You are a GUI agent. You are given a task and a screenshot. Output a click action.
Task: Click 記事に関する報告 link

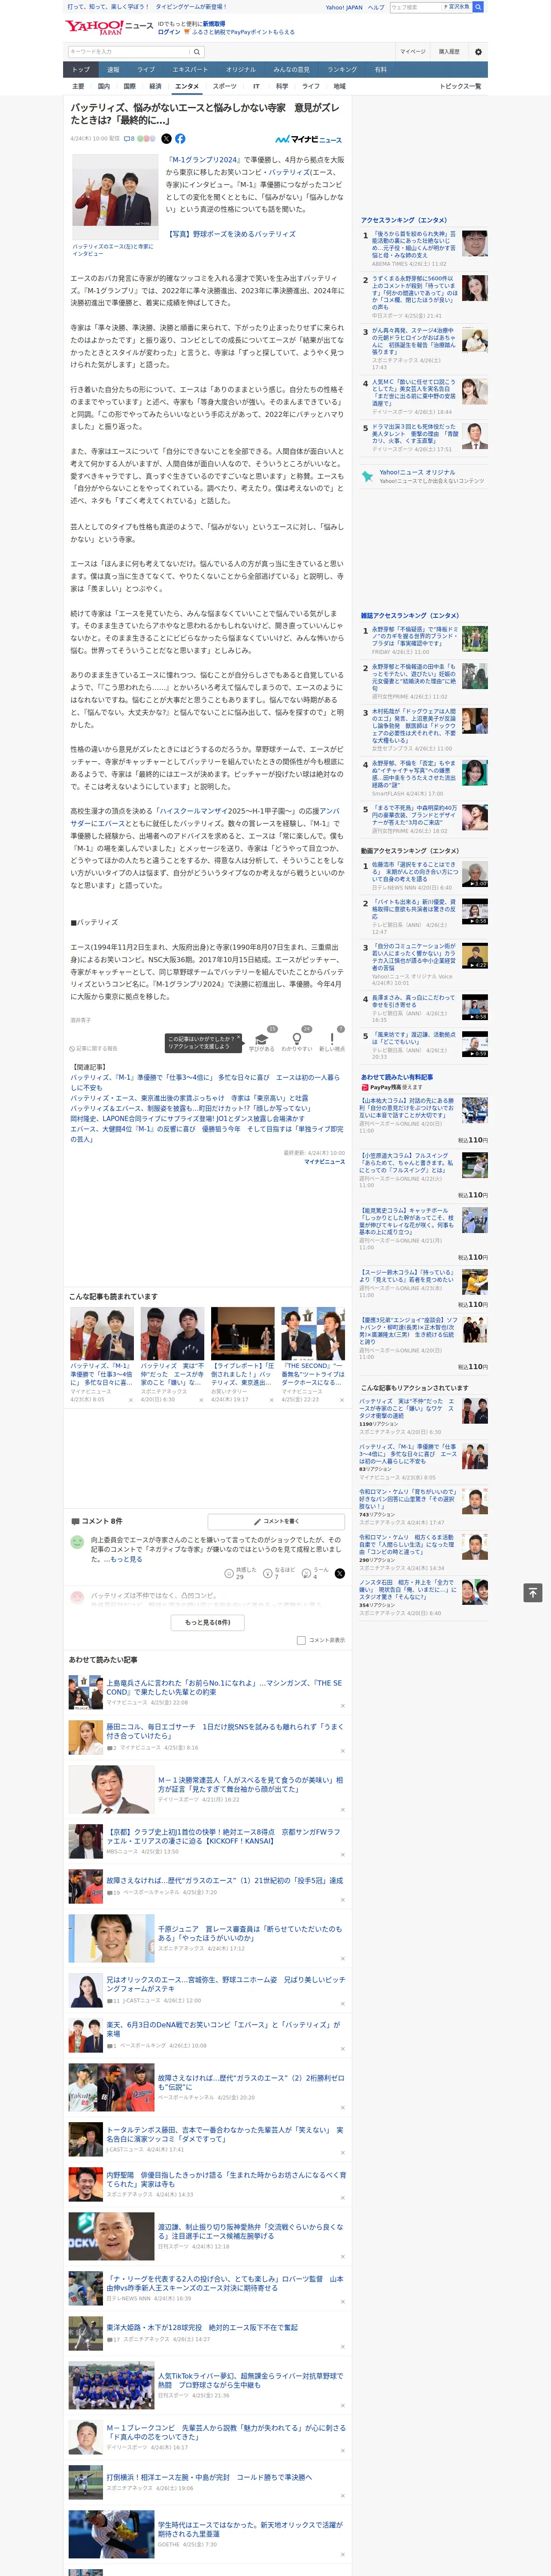pyautogui.click(x=94, y=1048)
